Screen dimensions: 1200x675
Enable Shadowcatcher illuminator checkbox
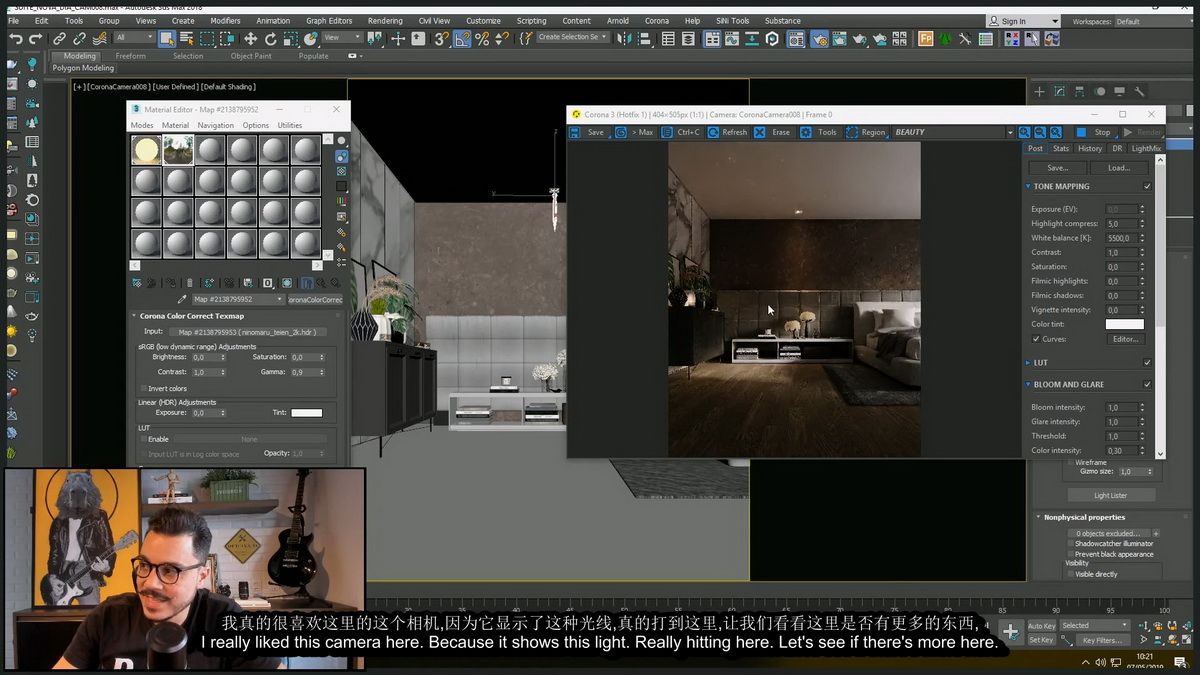1071,544
